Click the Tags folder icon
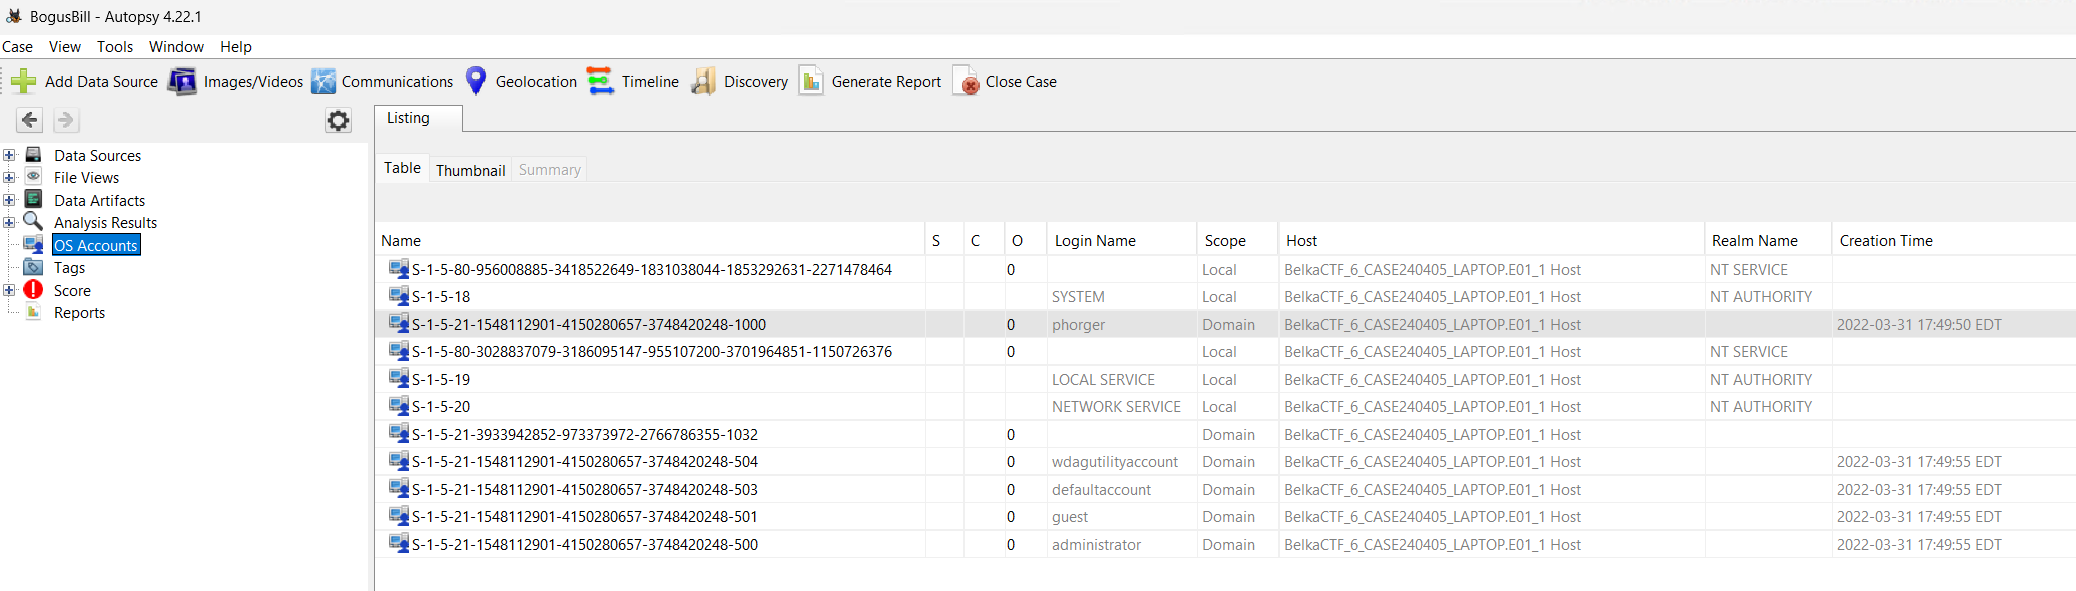The height and width of the screenshot is (591, 2076). (x=34, y=267)
